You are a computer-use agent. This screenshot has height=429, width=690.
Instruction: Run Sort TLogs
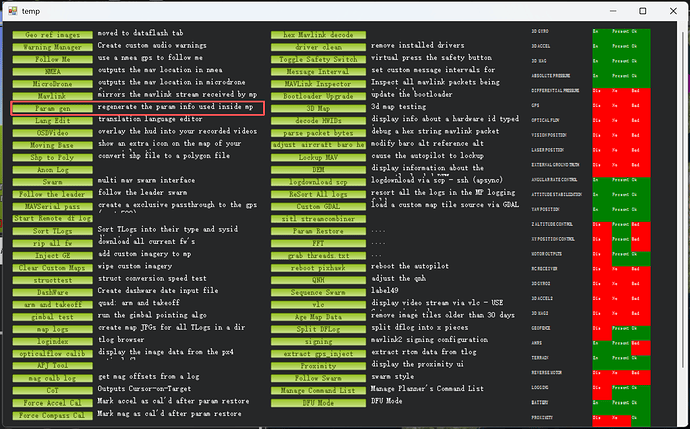[x=52, y=231]
